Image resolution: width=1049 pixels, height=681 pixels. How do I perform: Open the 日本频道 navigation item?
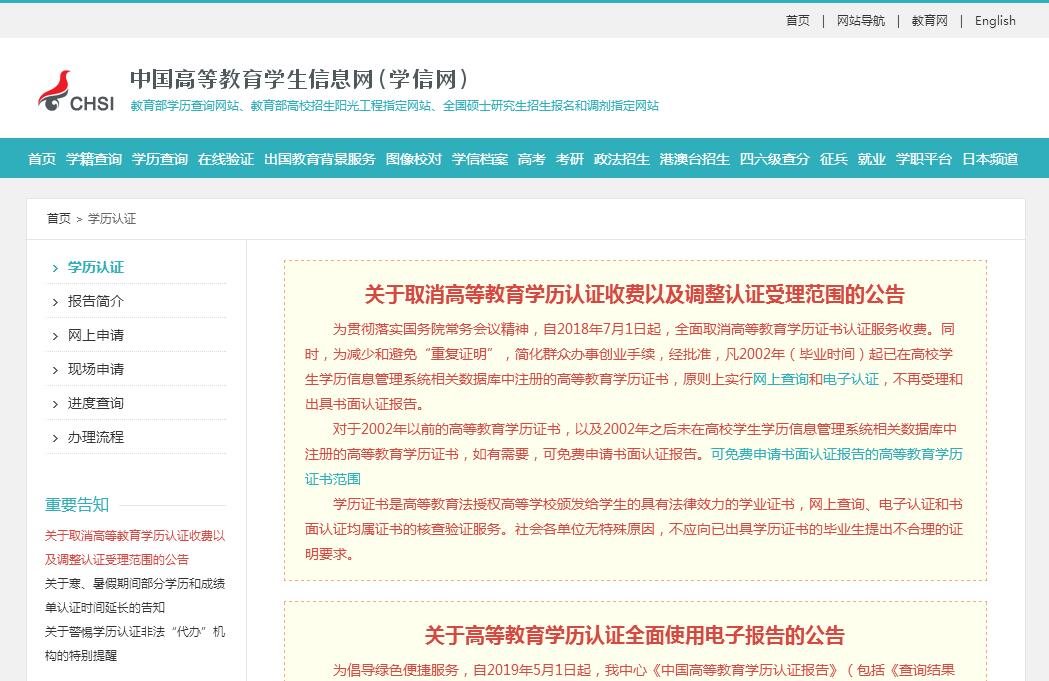coord(990,159)
